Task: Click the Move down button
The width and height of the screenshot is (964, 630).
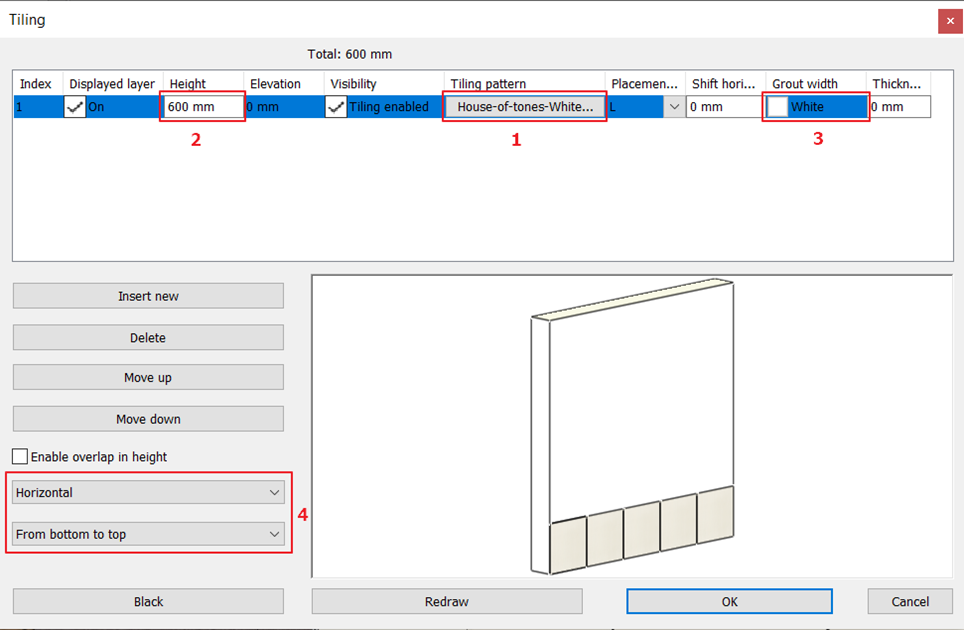Action: [x=148, y=419]
